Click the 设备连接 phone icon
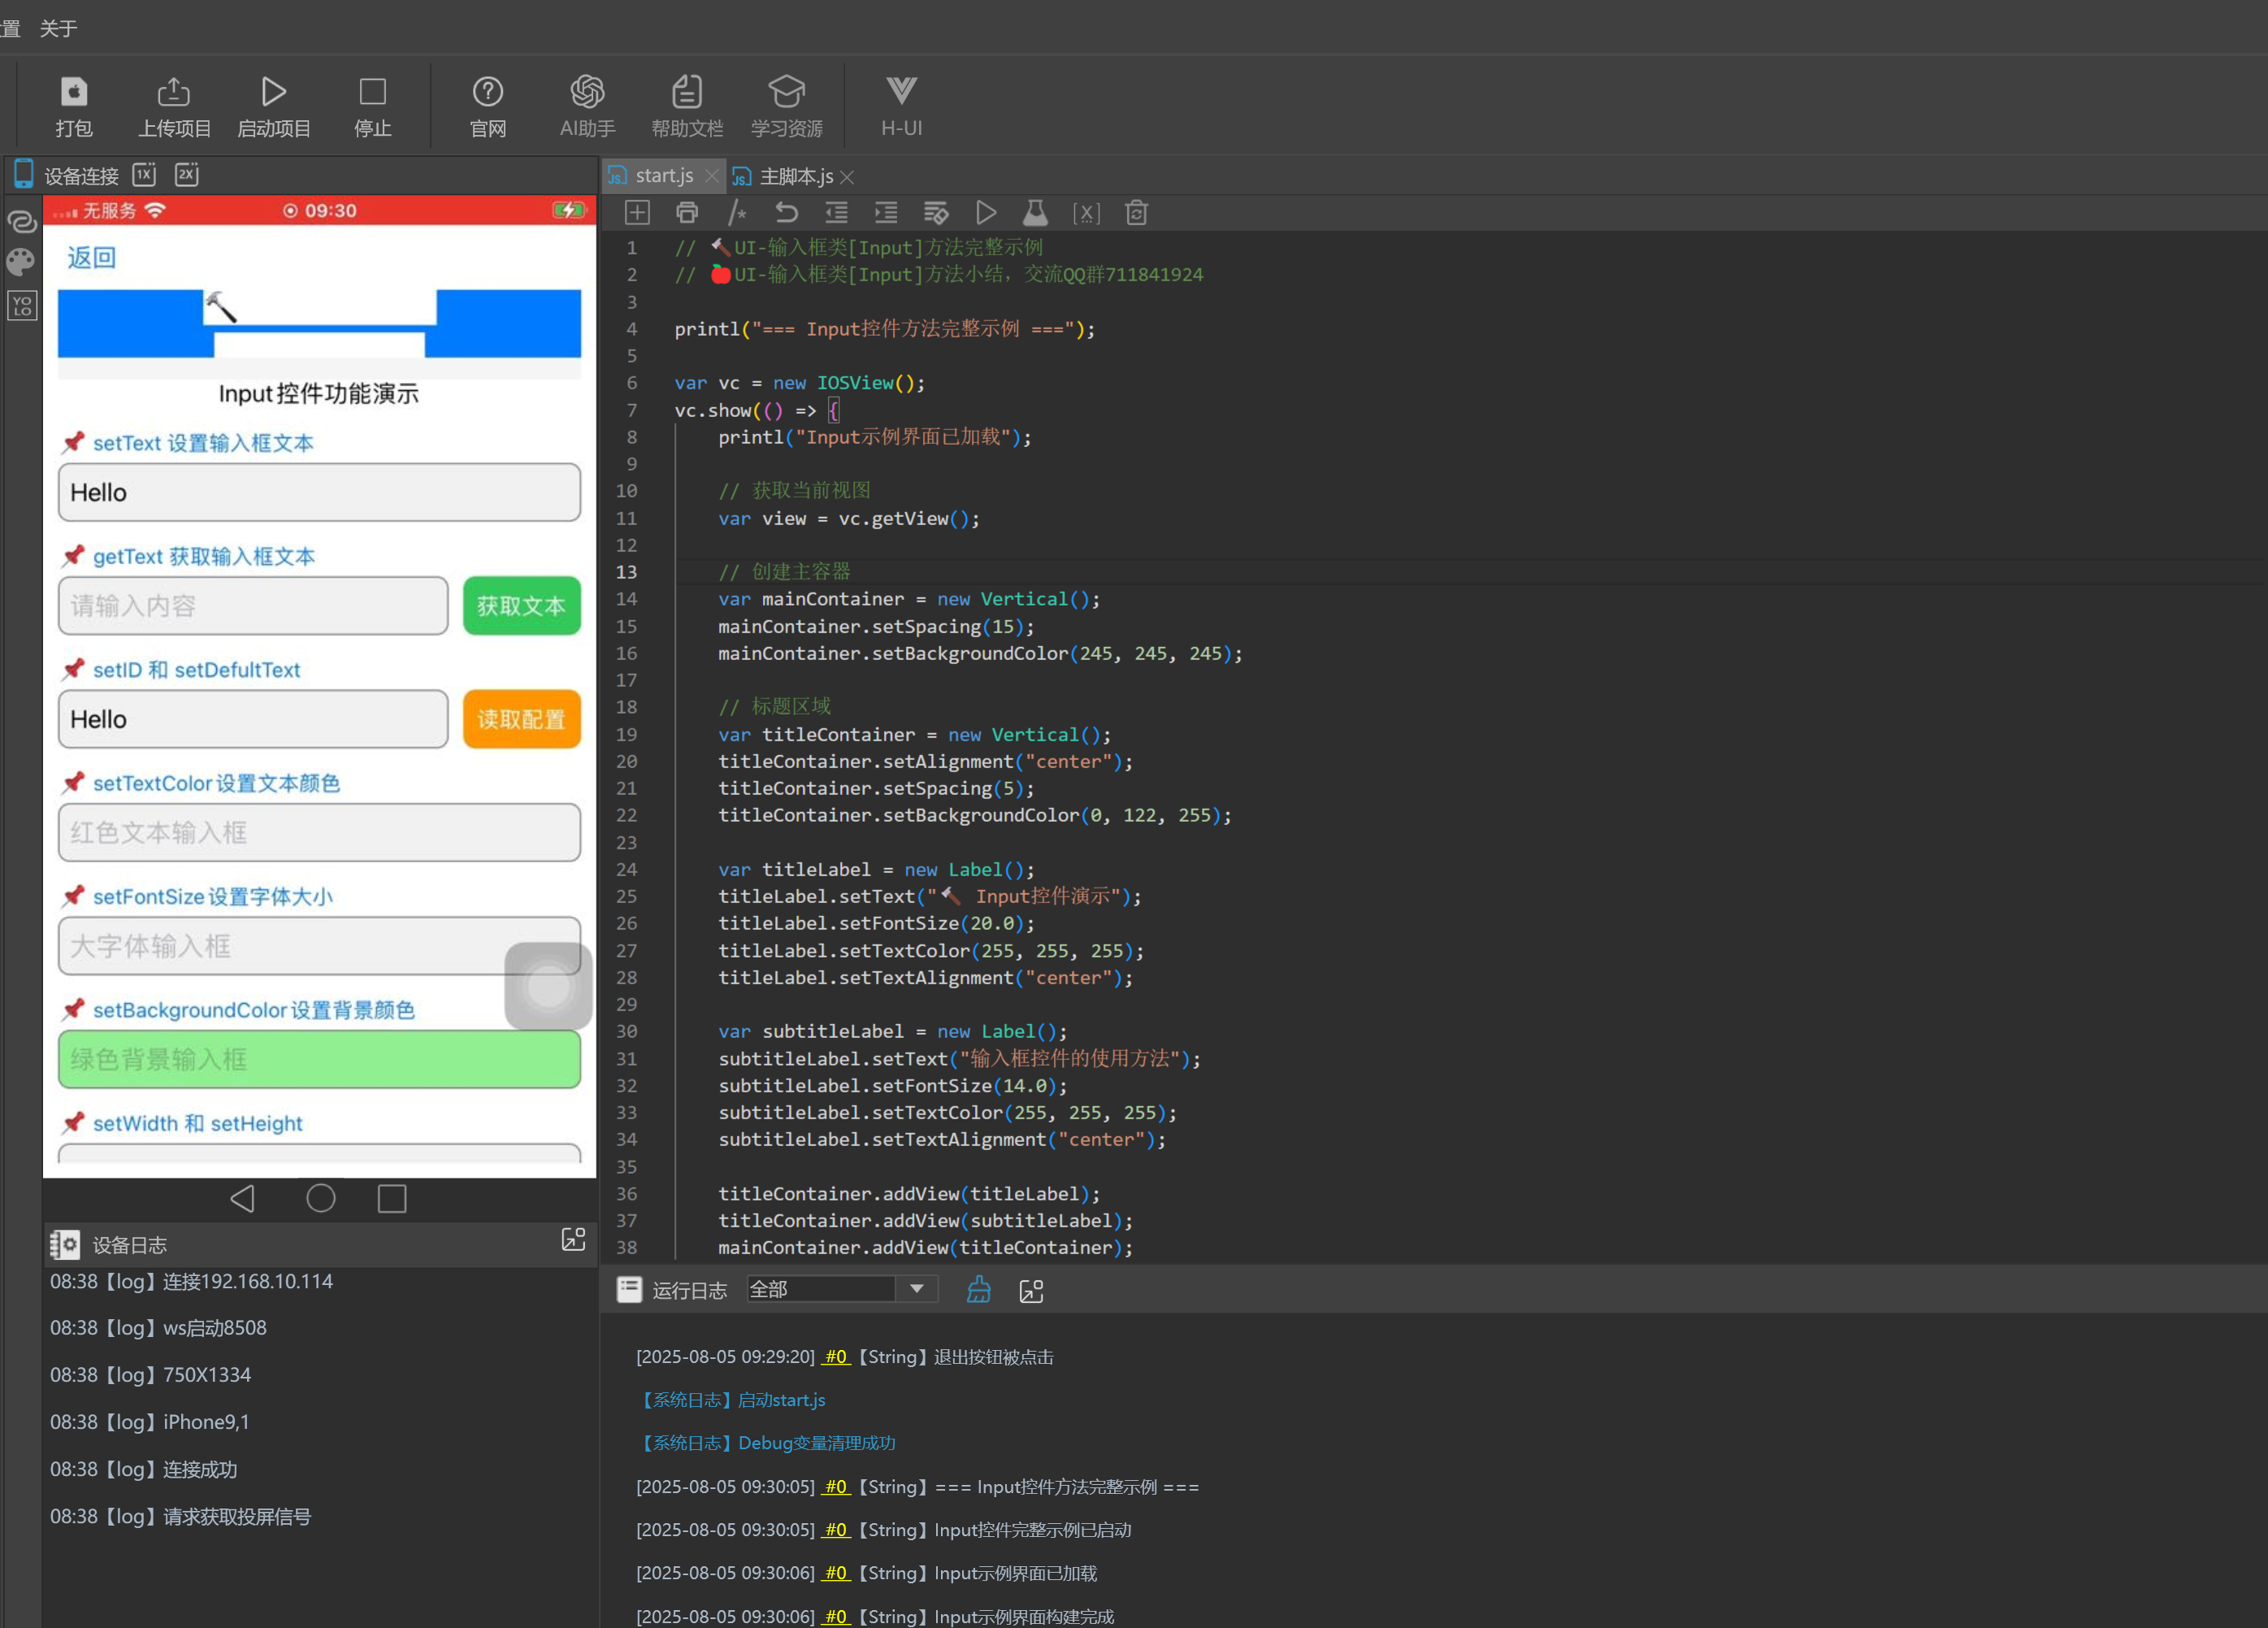 24,174
